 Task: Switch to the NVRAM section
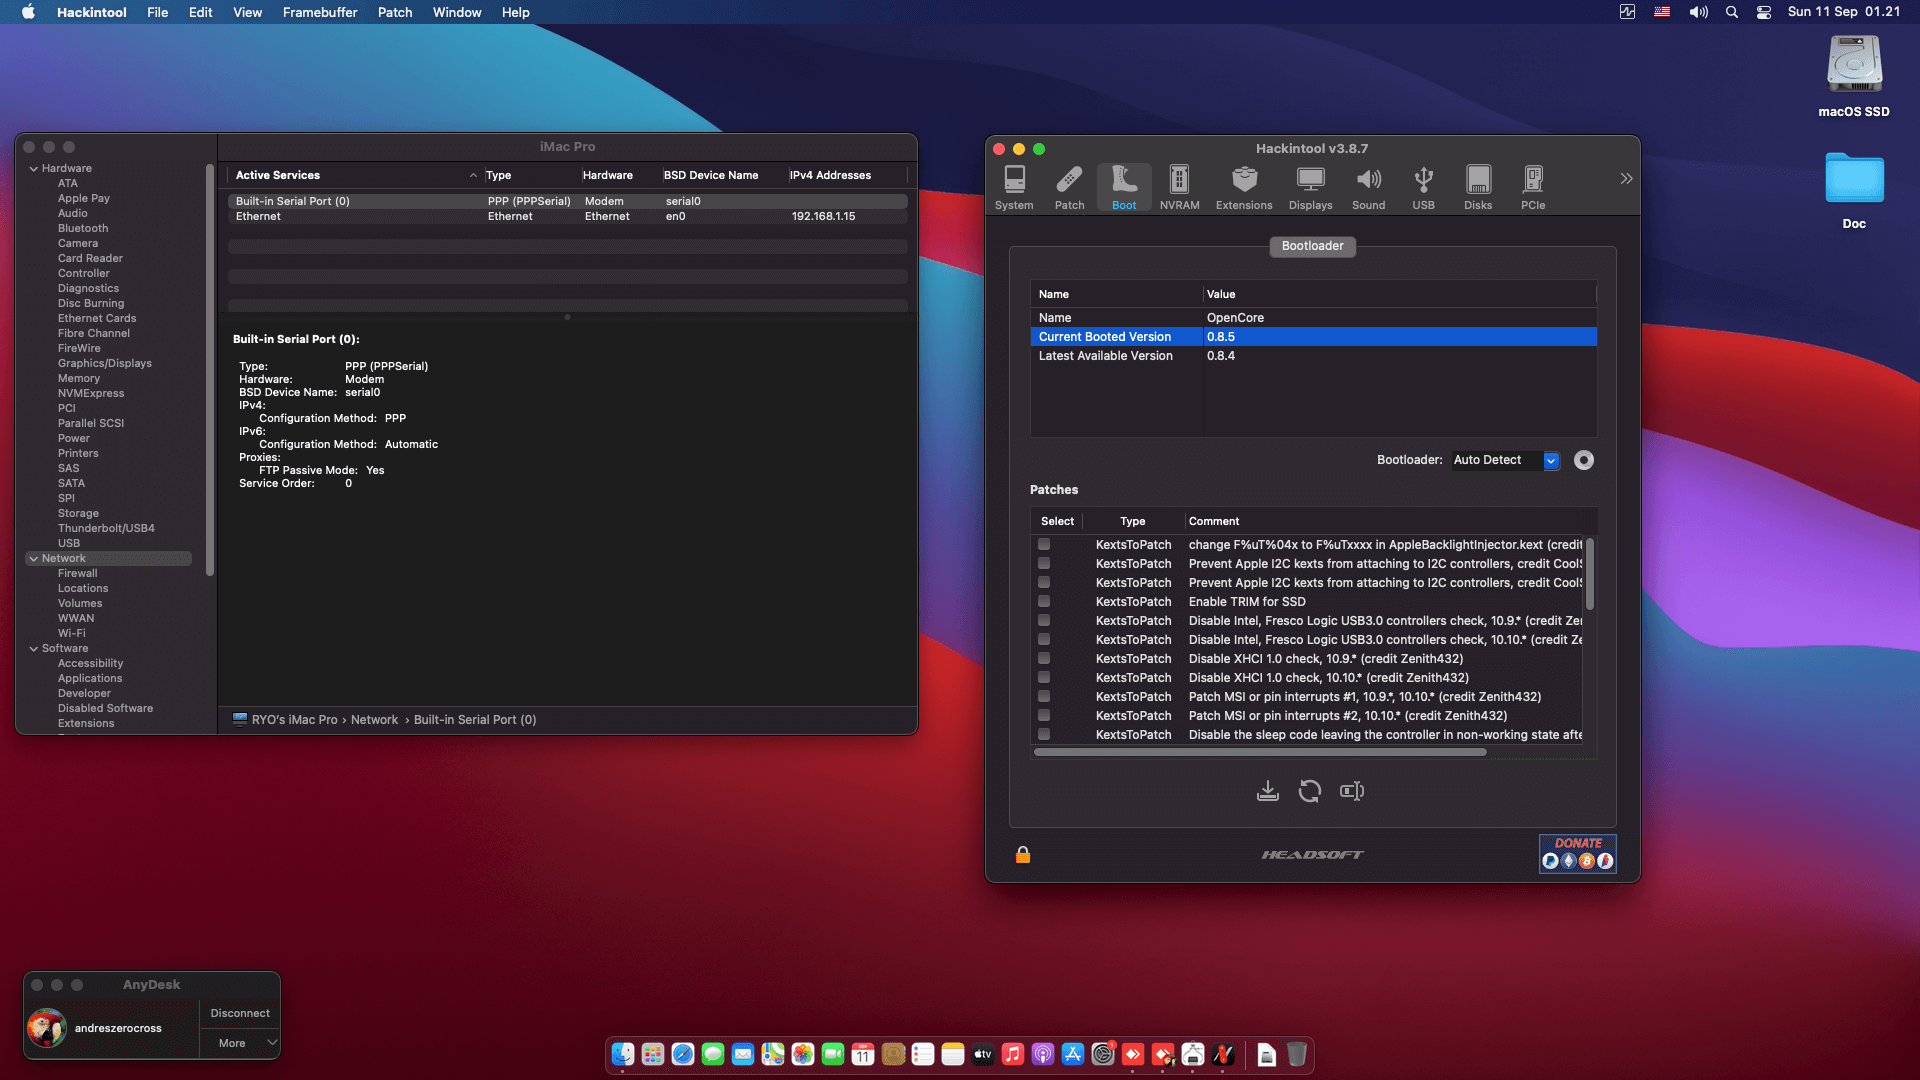point(1179,187)
